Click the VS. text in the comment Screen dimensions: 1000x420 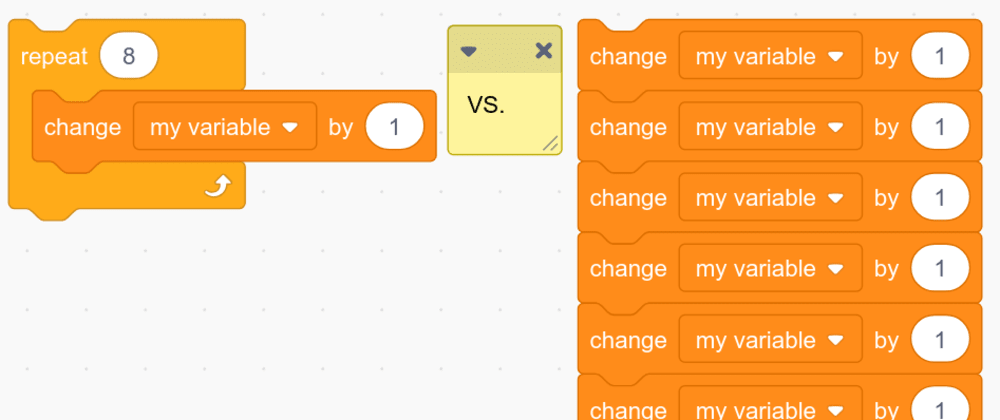(486, 105)
